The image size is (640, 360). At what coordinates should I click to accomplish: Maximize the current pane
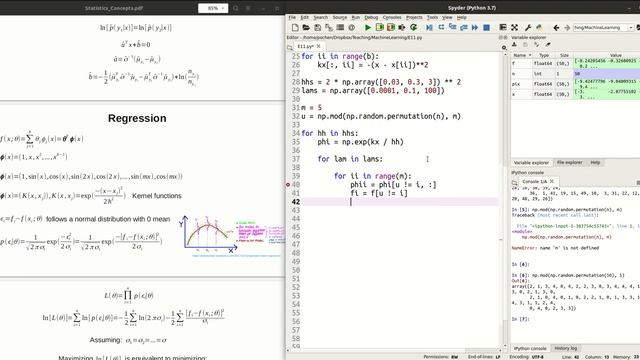click(503, 27)
